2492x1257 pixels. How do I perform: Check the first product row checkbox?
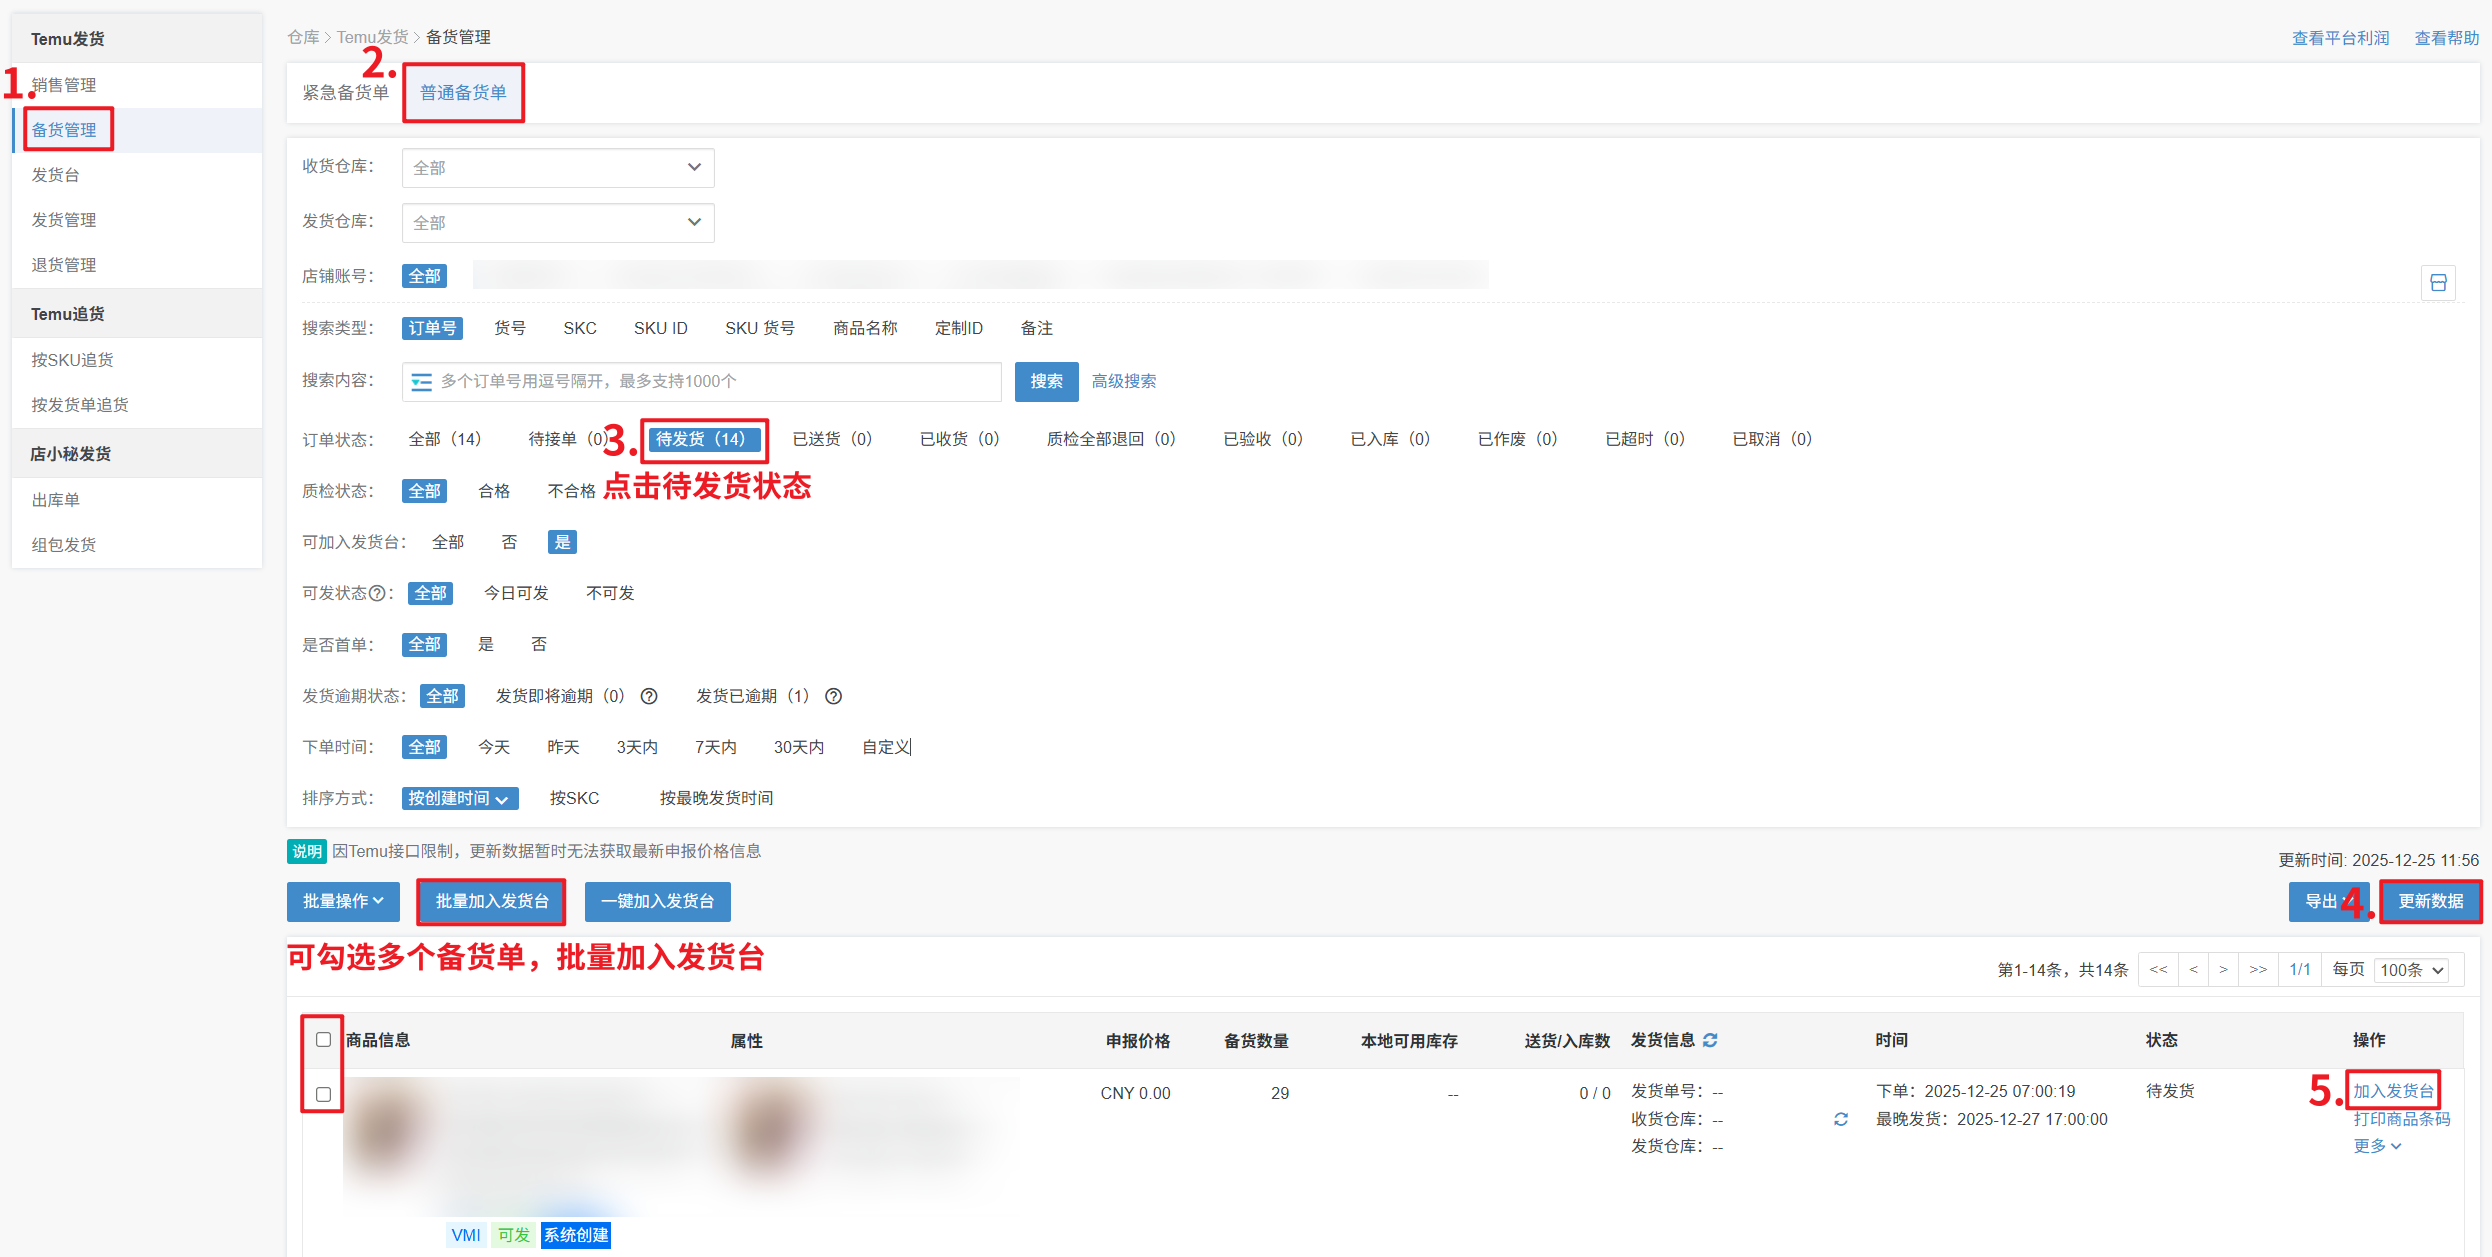tap(323, 1094)
